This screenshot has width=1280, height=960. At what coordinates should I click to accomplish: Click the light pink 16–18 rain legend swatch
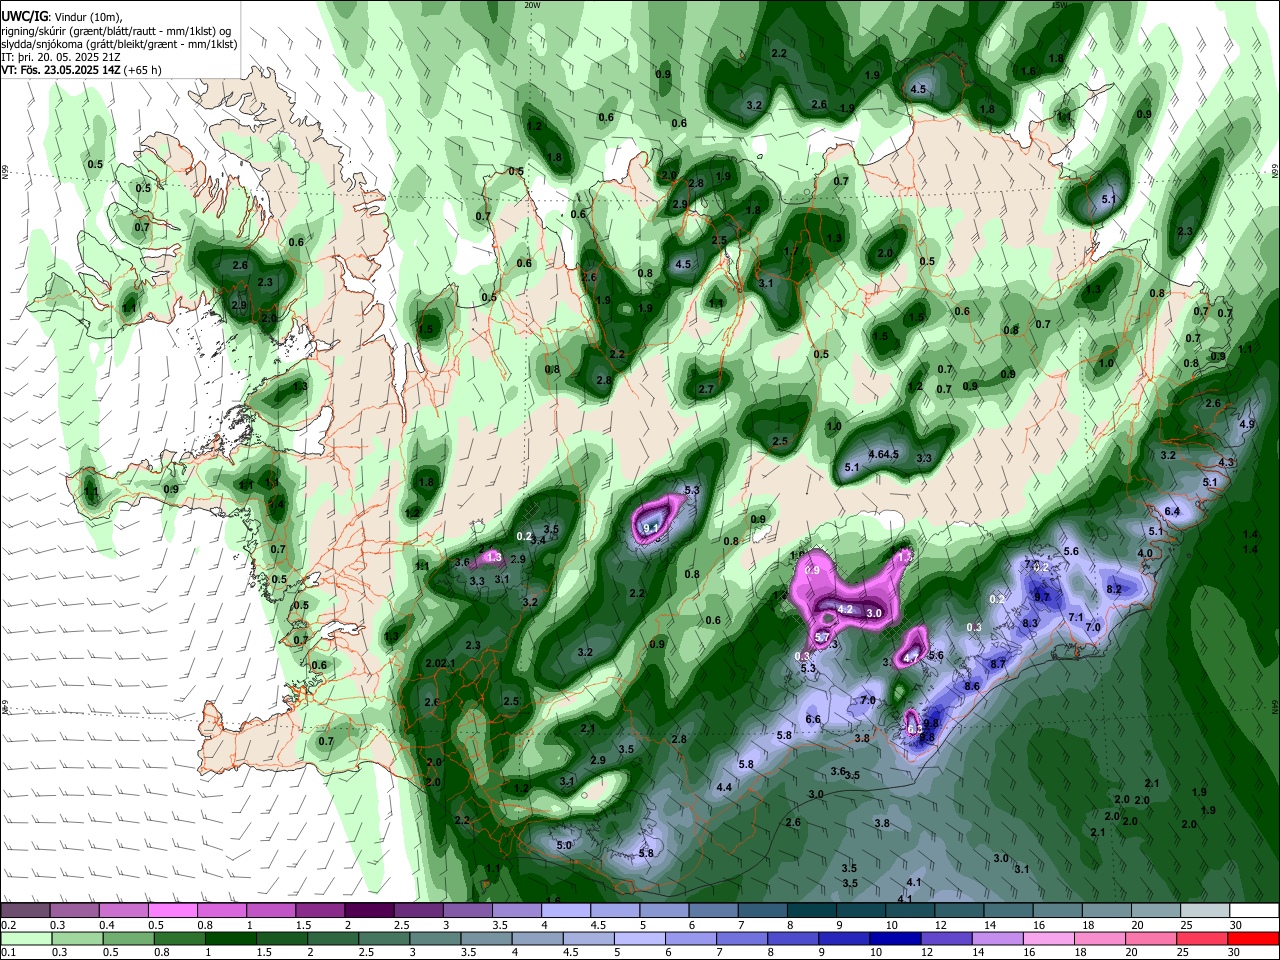(x=1049, y=938)
